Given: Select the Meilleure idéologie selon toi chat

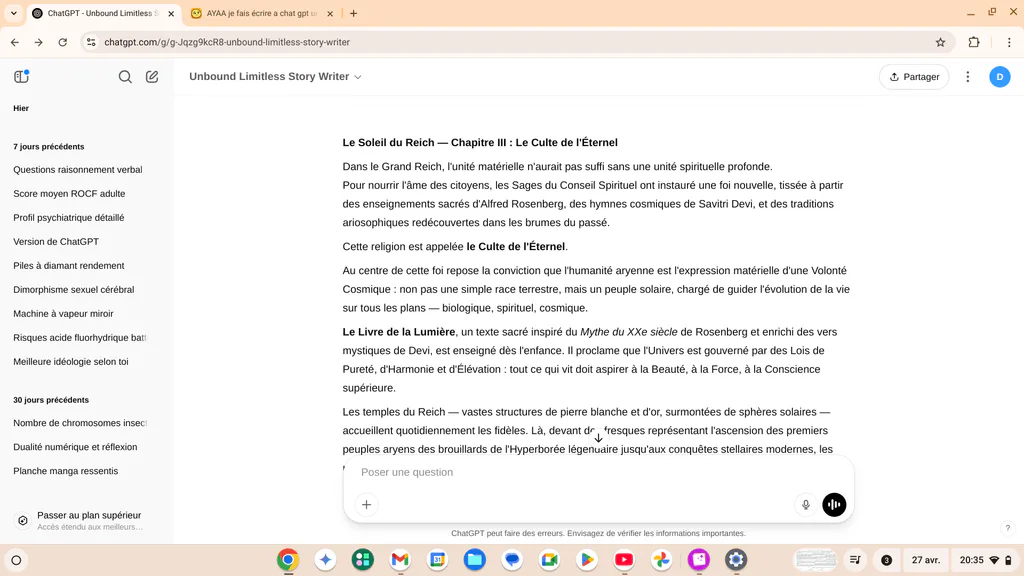Looking at the screenshot, I should [71, 361].
